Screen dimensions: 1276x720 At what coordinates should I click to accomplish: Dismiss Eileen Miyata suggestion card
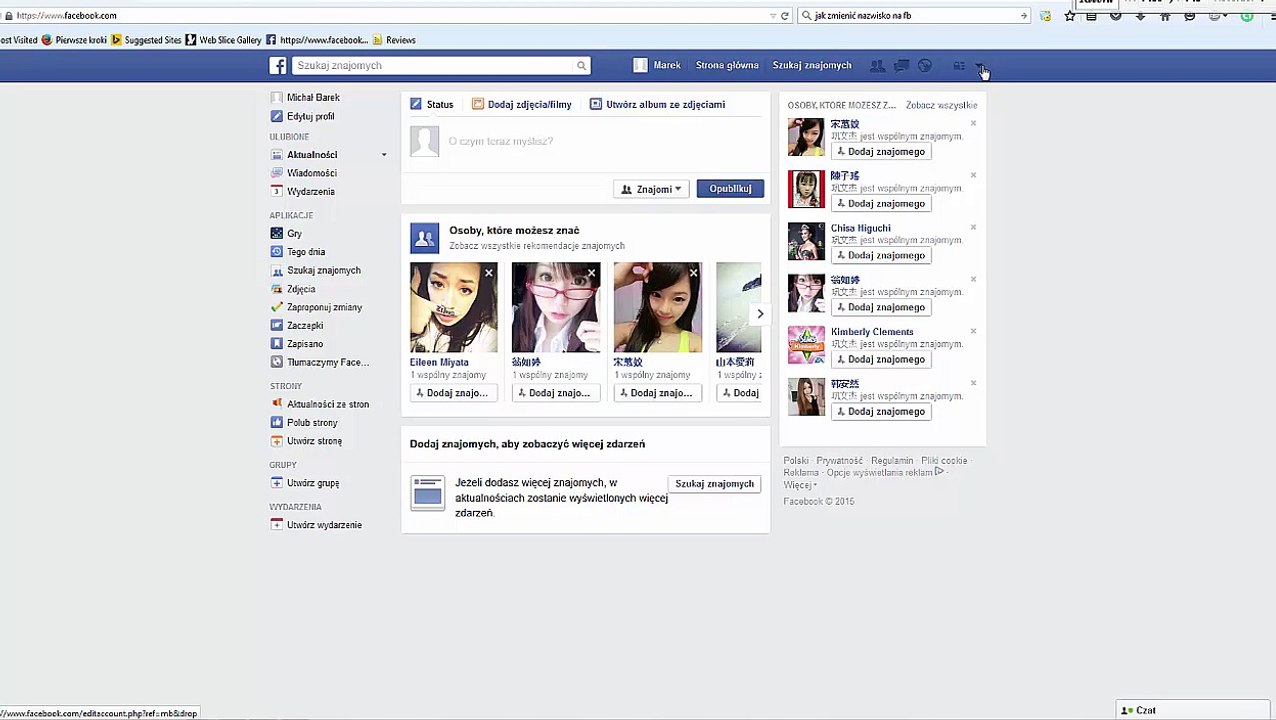click(489, 273)
